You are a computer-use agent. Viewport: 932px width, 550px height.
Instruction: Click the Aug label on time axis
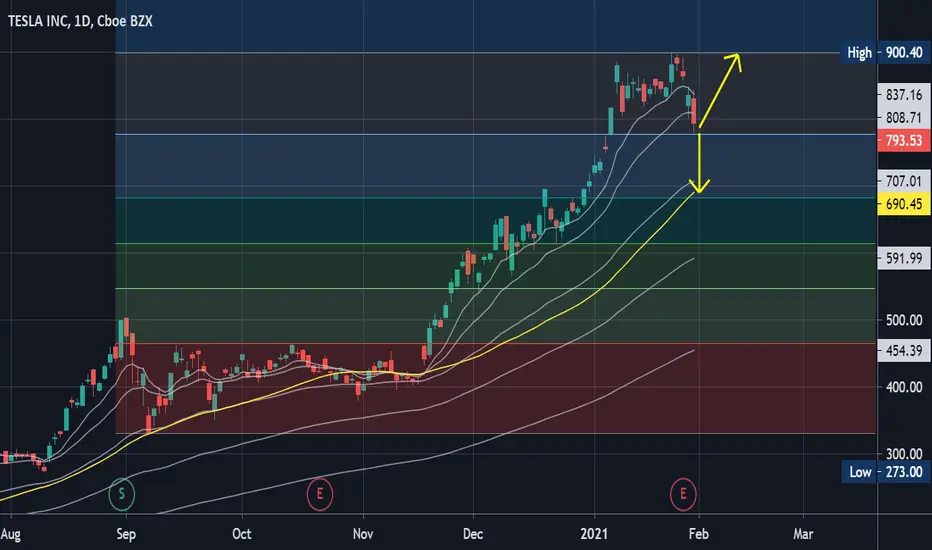11,535
